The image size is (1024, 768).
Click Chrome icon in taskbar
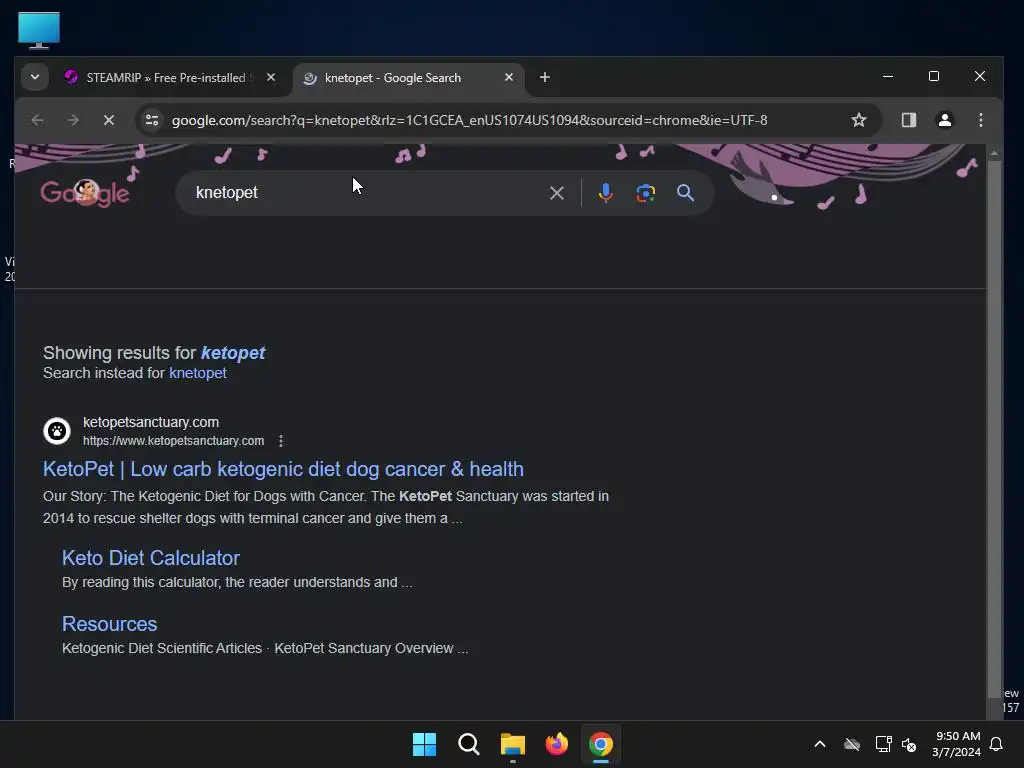tap(601, 744)
